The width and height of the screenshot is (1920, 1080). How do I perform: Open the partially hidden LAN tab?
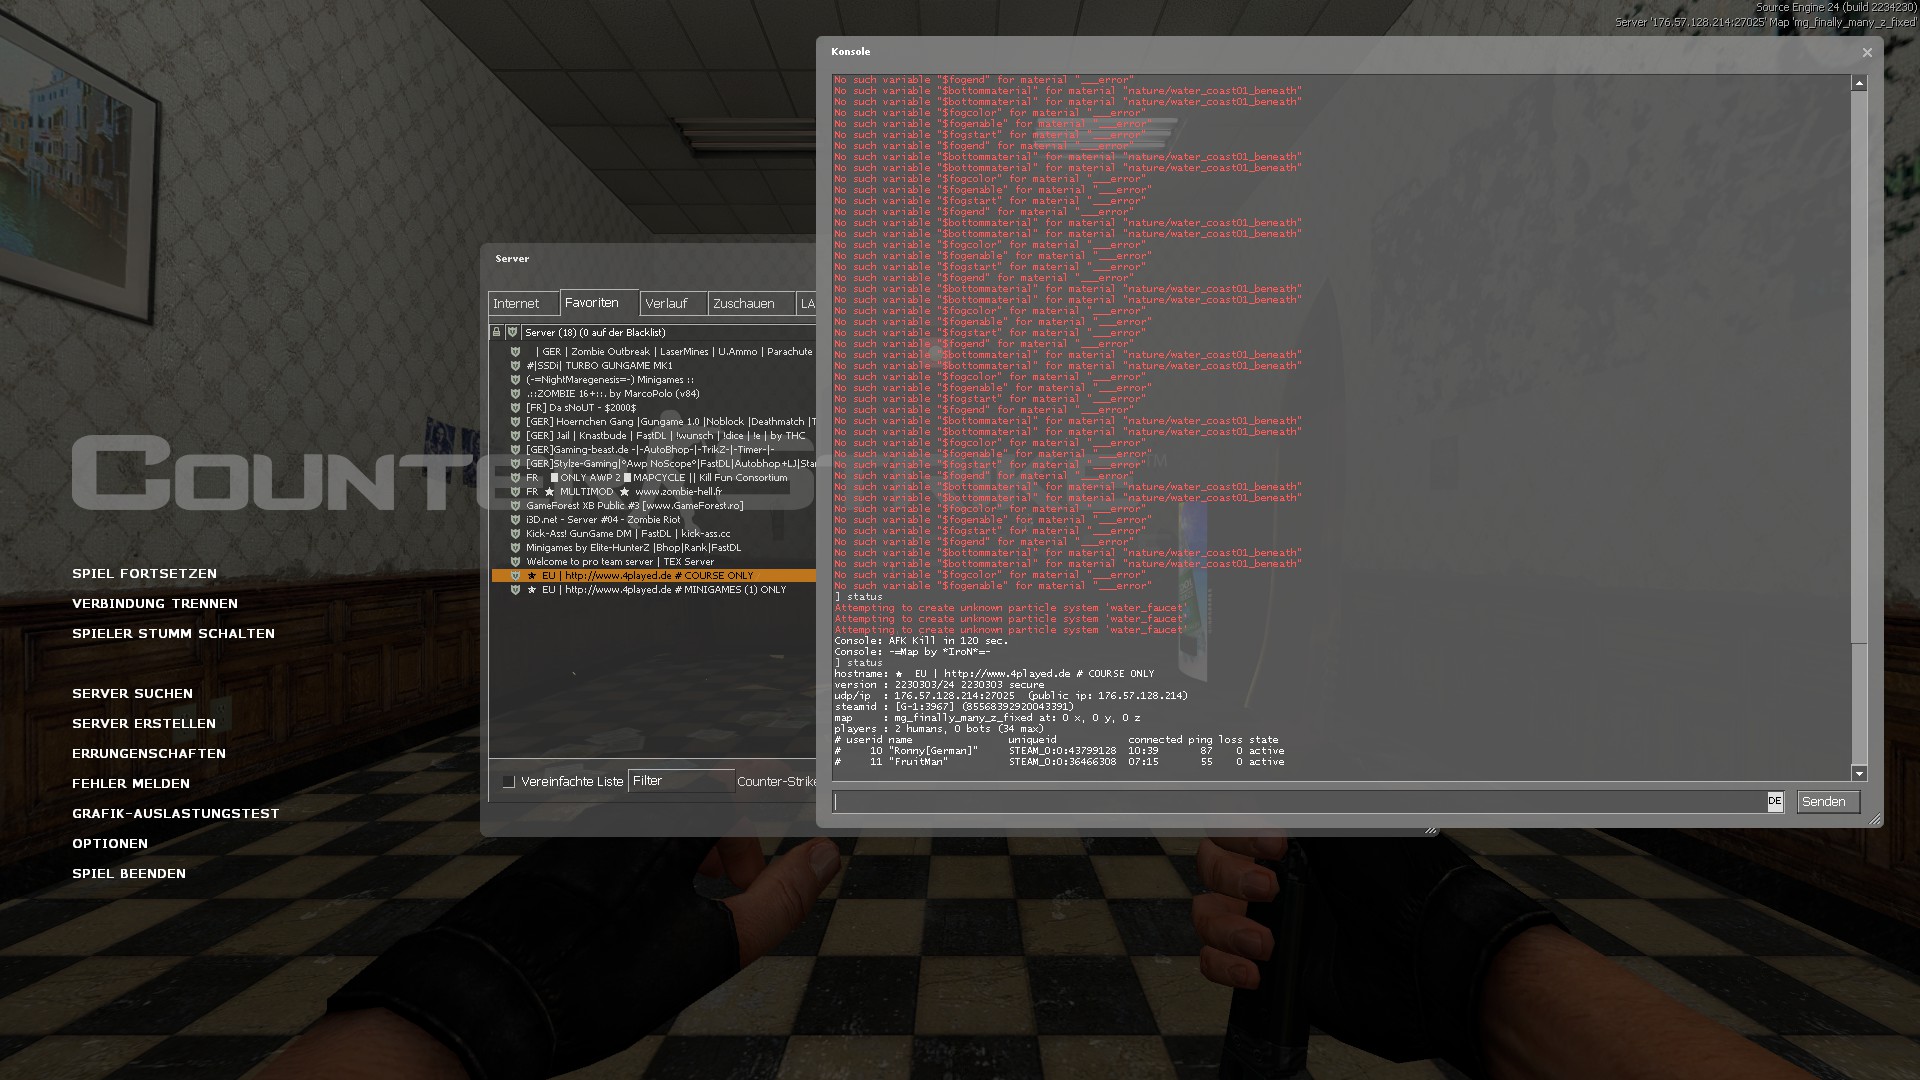807,303
